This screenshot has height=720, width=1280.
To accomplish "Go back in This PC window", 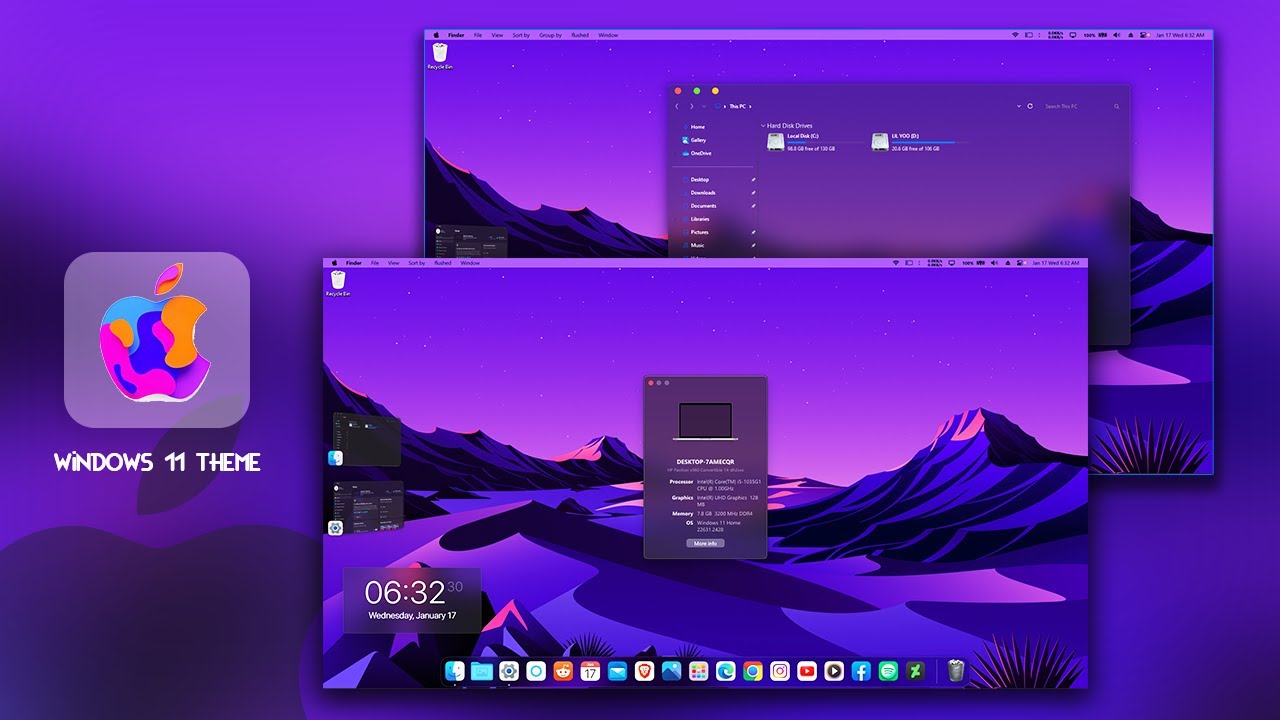I will [677, 106].
